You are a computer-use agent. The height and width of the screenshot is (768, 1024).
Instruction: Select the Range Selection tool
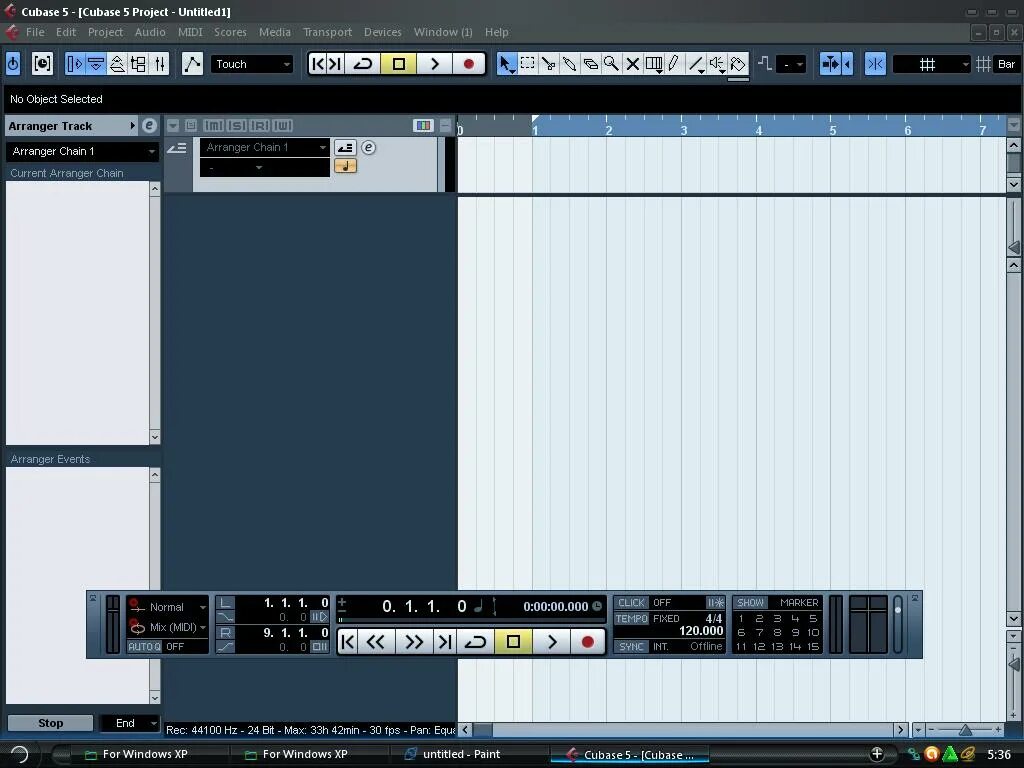point(527,64)
